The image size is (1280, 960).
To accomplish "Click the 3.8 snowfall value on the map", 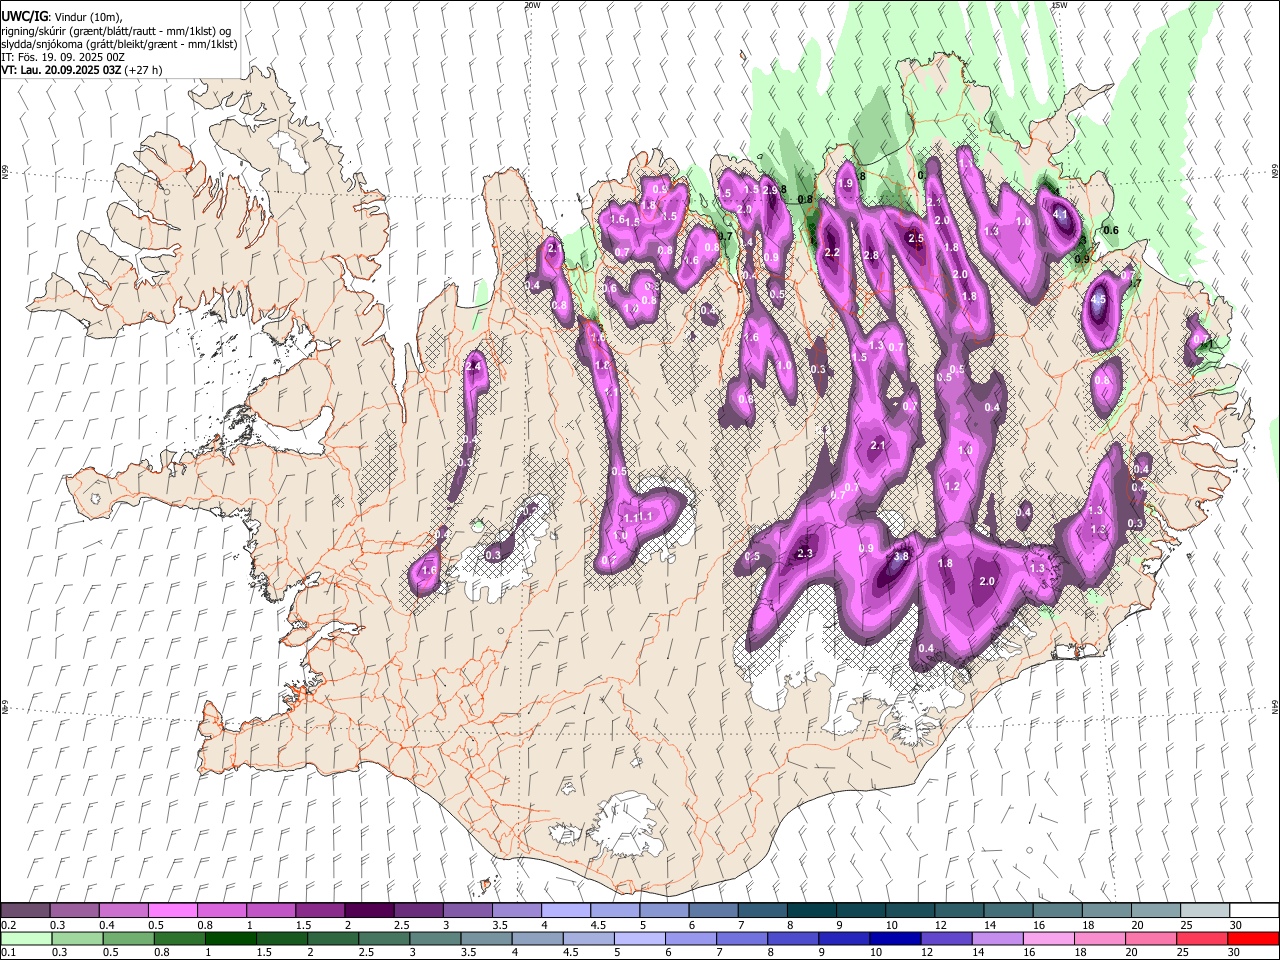I will click(900, 557).
